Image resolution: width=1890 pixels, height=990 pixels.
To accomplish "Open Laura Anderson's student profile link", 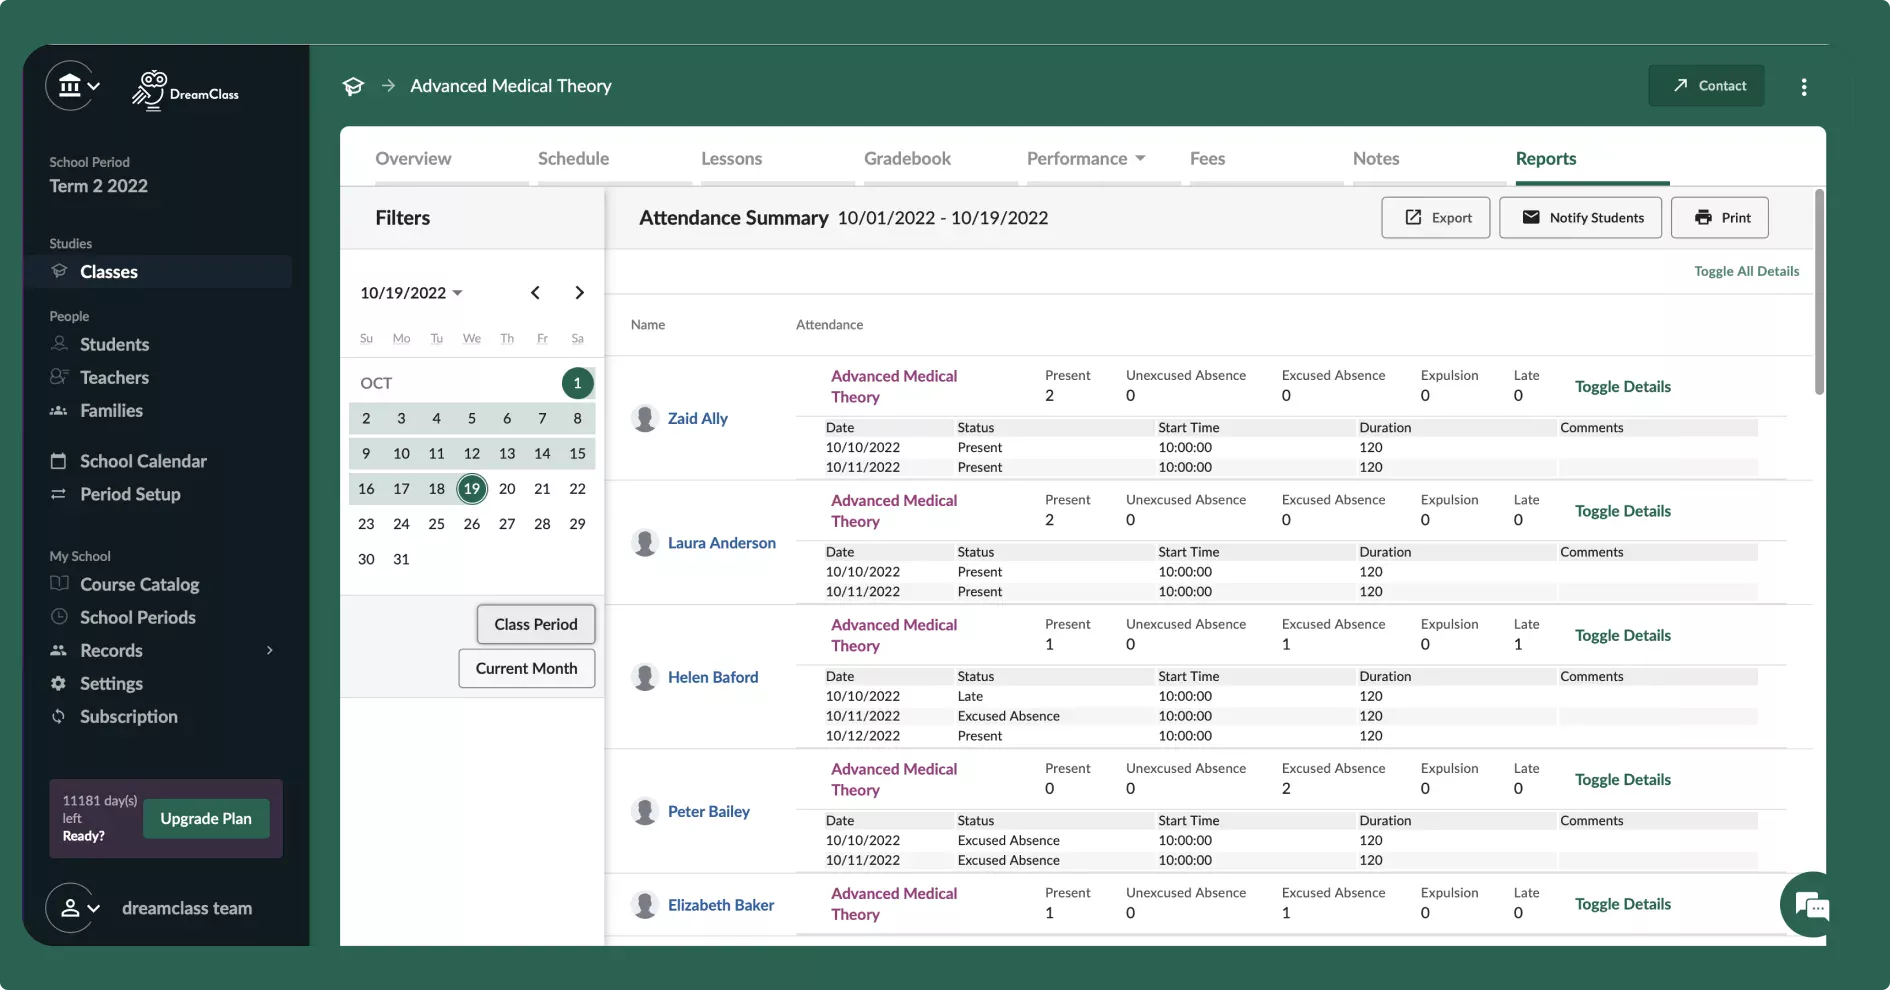I will pyautogui.click(x=721, y=543).
